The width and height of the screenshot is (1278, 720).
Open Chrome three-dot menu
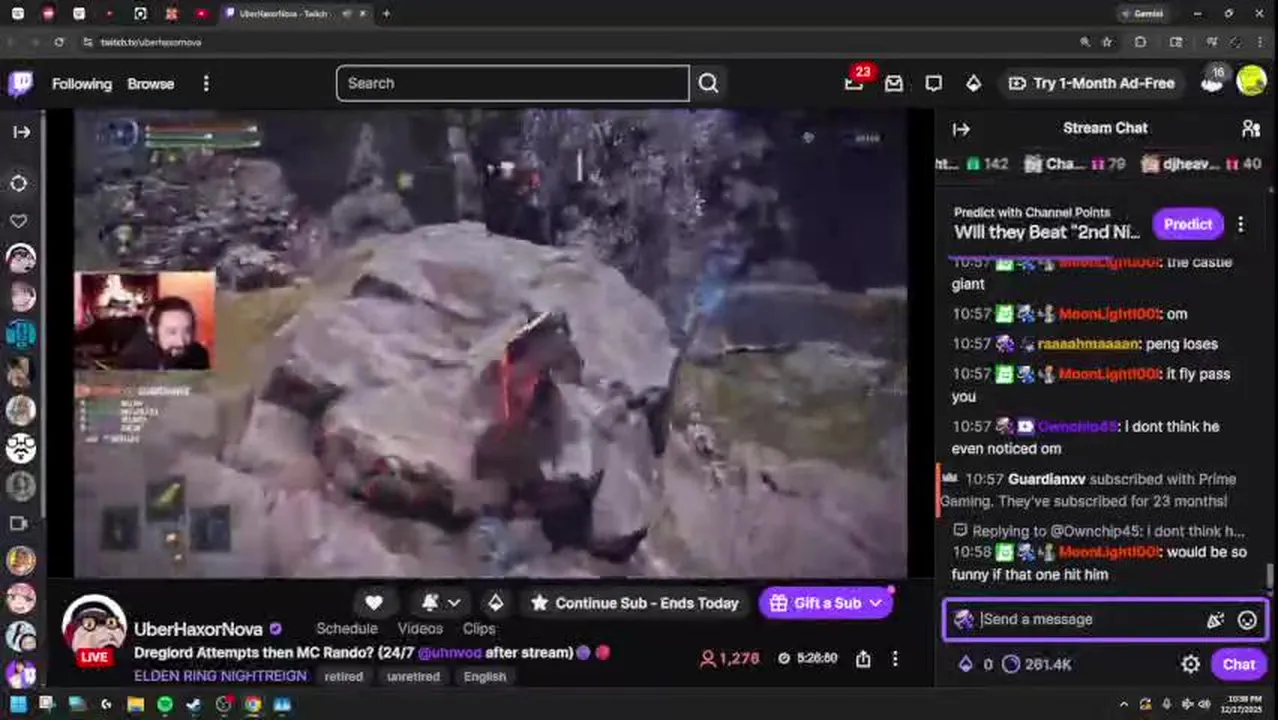click(1259, 42)
